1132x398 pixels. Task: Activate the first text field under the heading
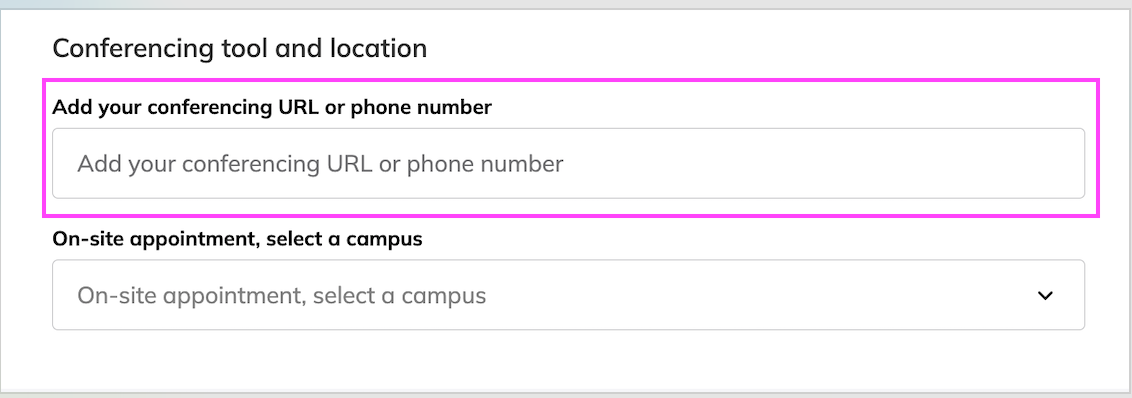(x=568, y=163)
